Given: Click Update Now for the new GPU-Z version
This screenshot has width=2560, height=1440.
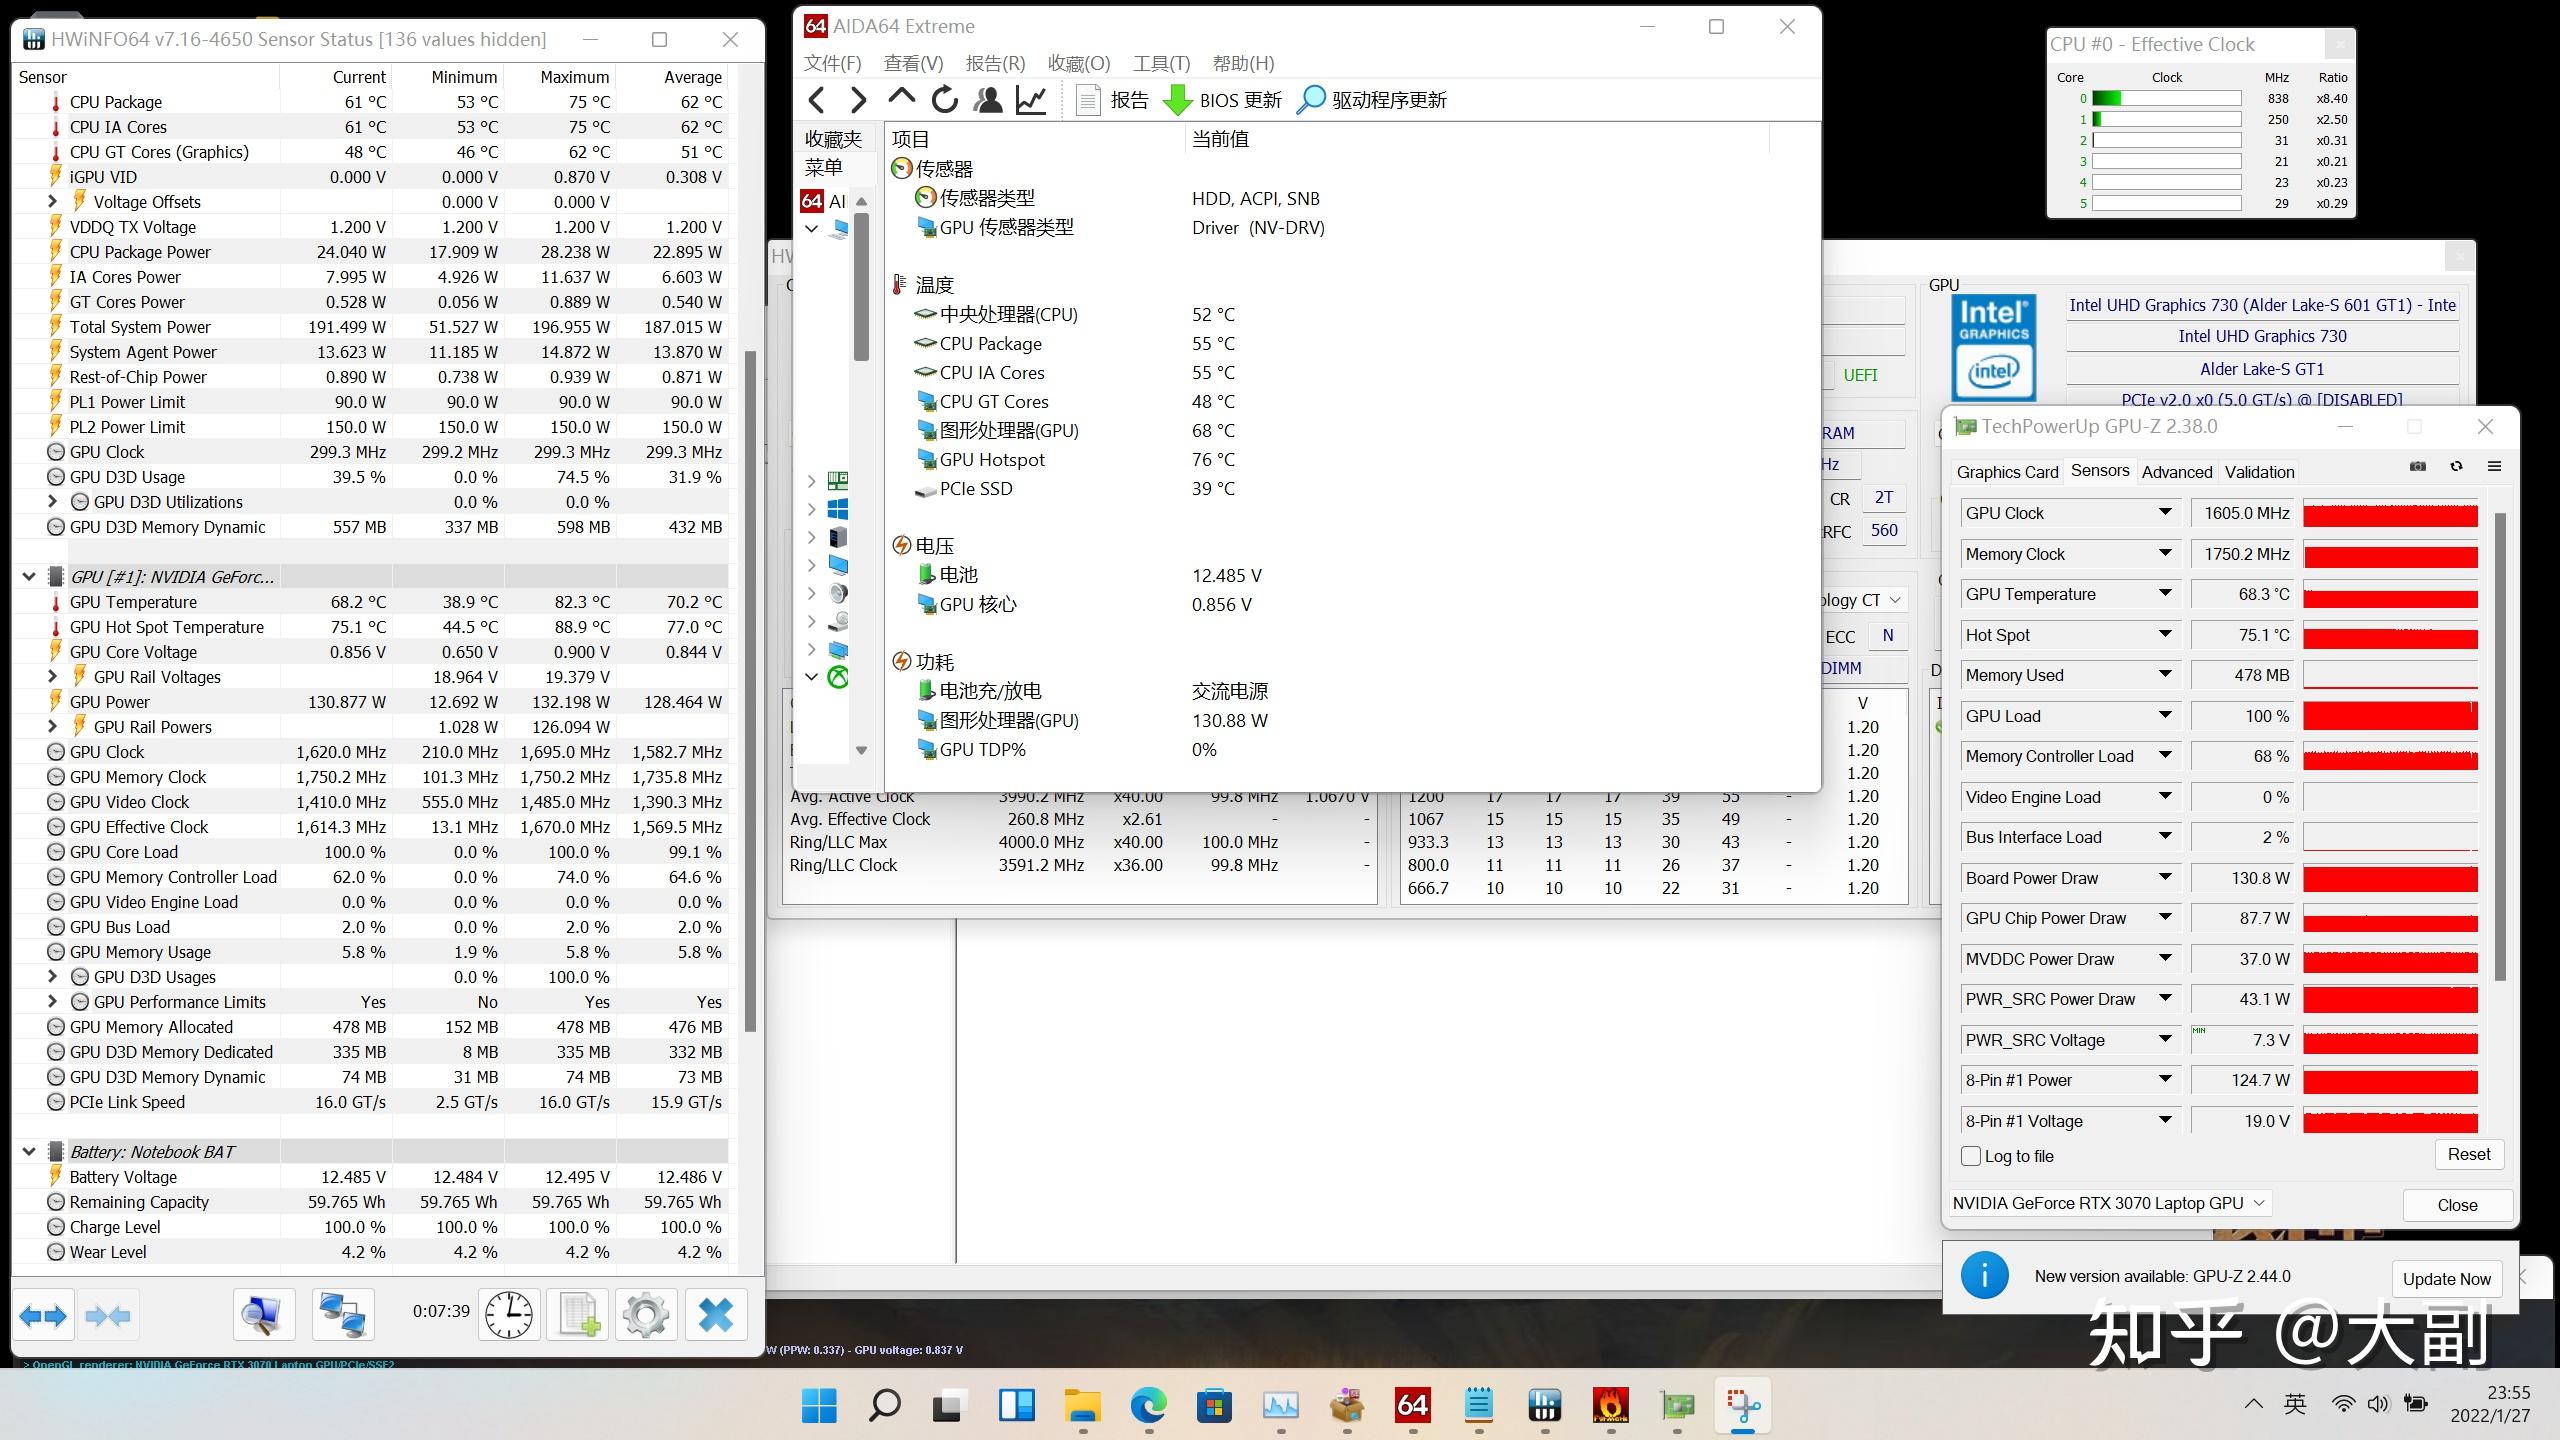Looking at the screenshot, I should click(2446, 1278).
